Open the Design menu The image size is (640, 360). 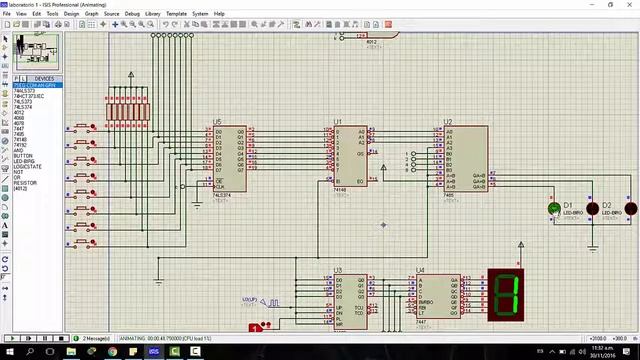tap(71, 13)
